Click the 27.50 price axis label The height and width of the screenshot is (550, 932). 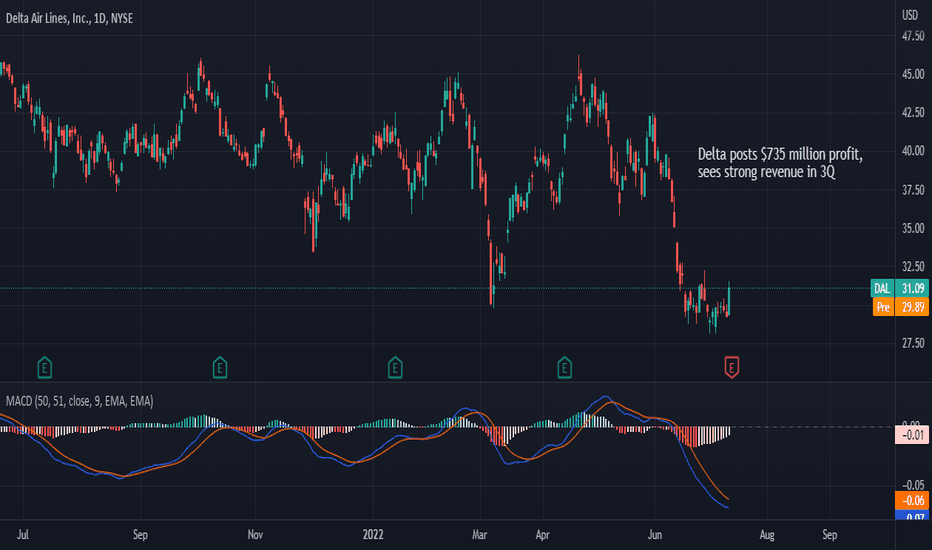(x=913, y=343)
